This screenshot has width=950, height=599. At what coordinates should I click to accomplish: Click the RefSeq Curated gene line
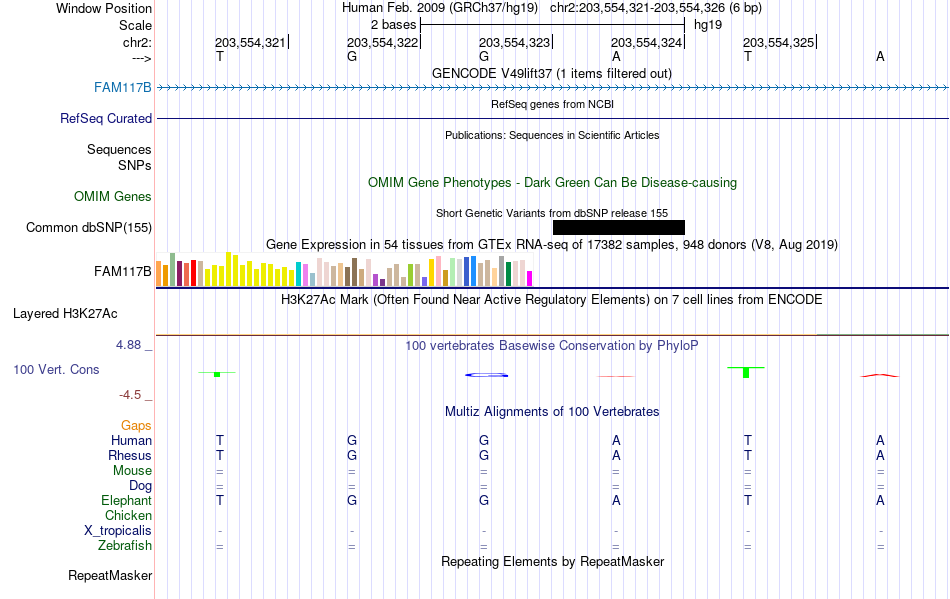553,118
